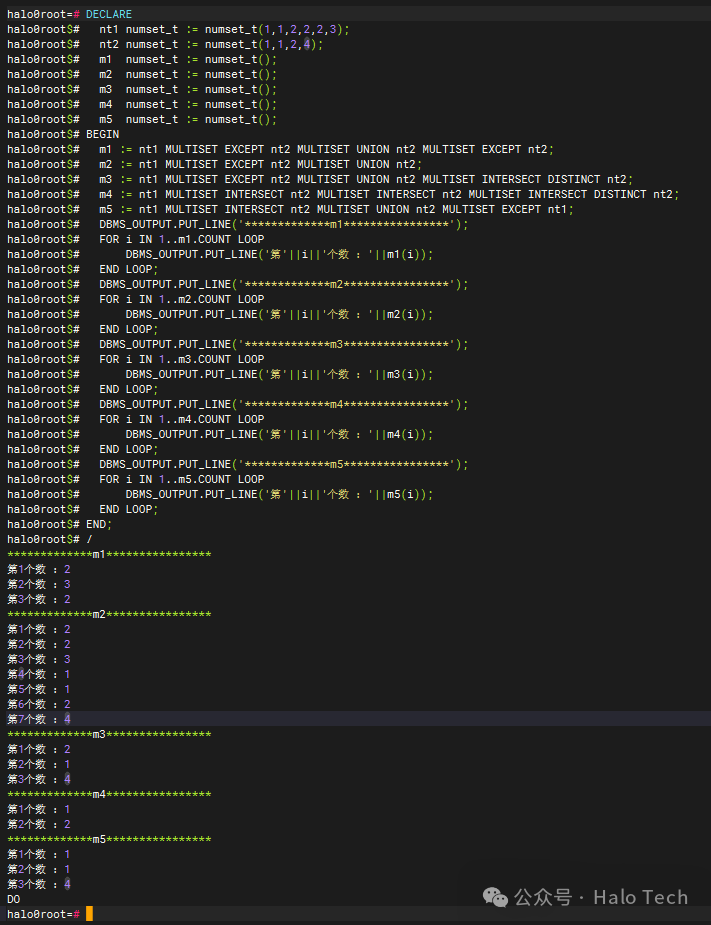Click the PUT_LINE statement printing the m5 header

coord(283,465)
